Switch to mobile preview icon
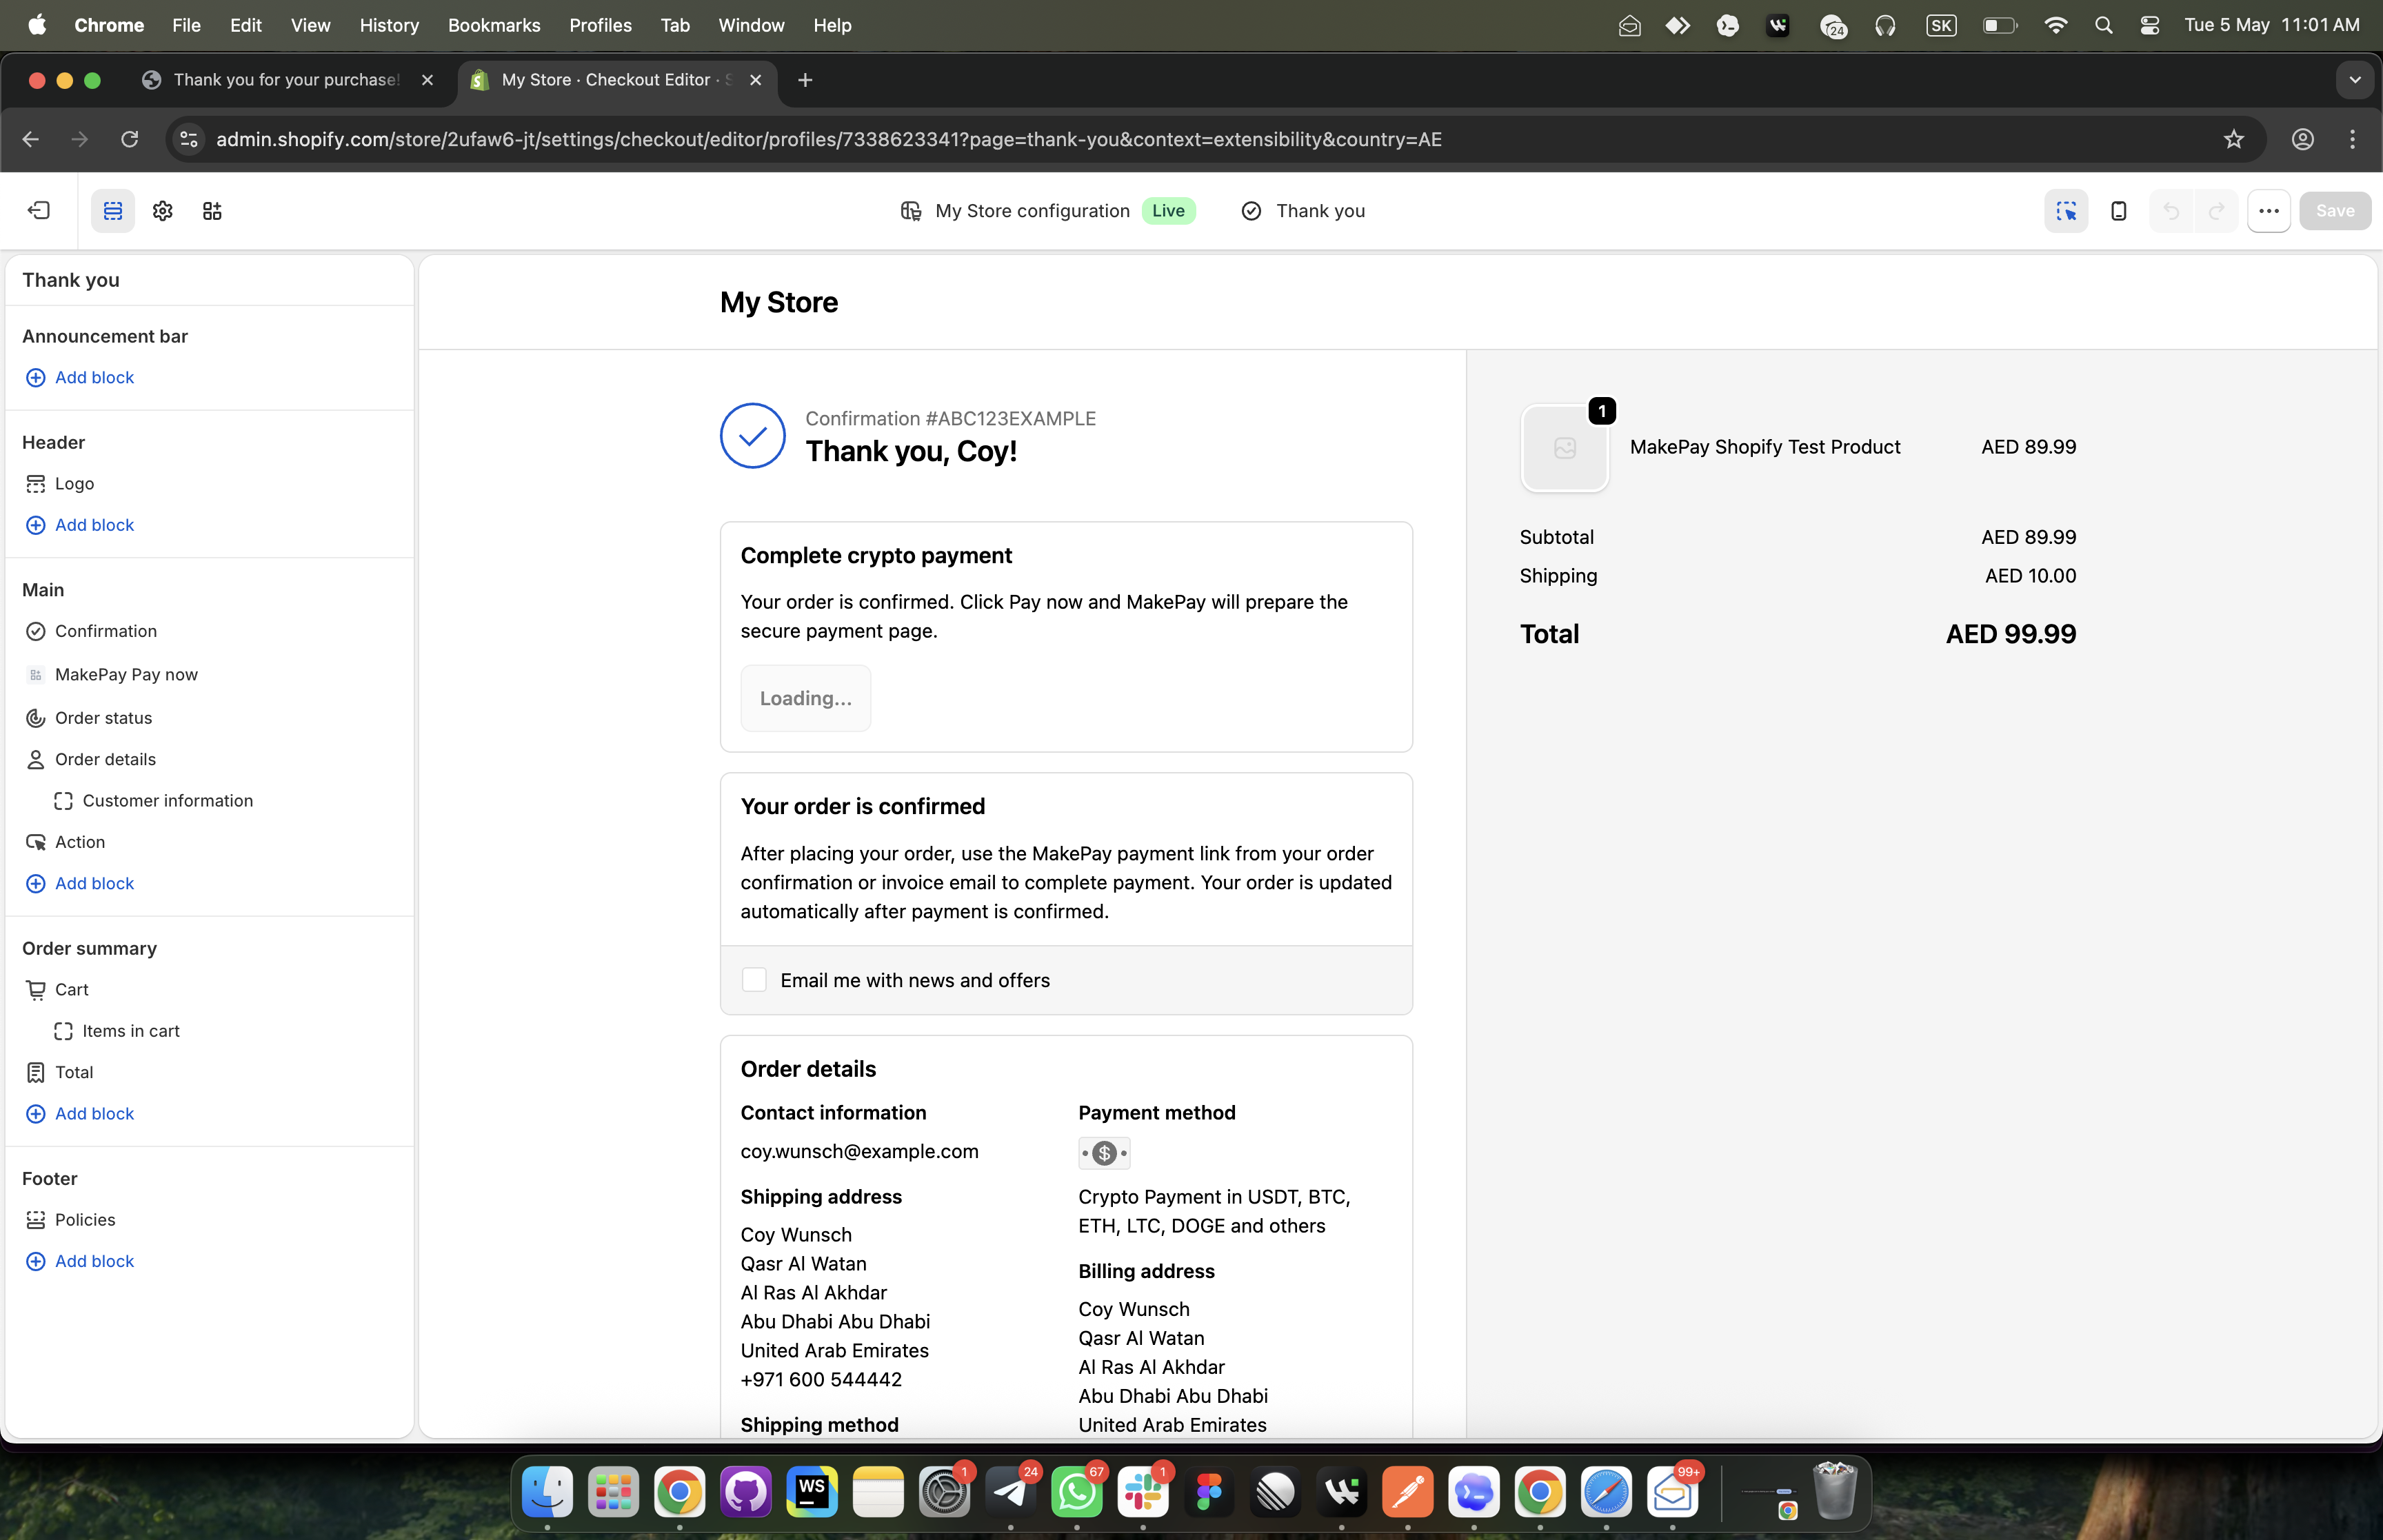This screenshot has height=1540, width=2383. [x=2118, y=210]
